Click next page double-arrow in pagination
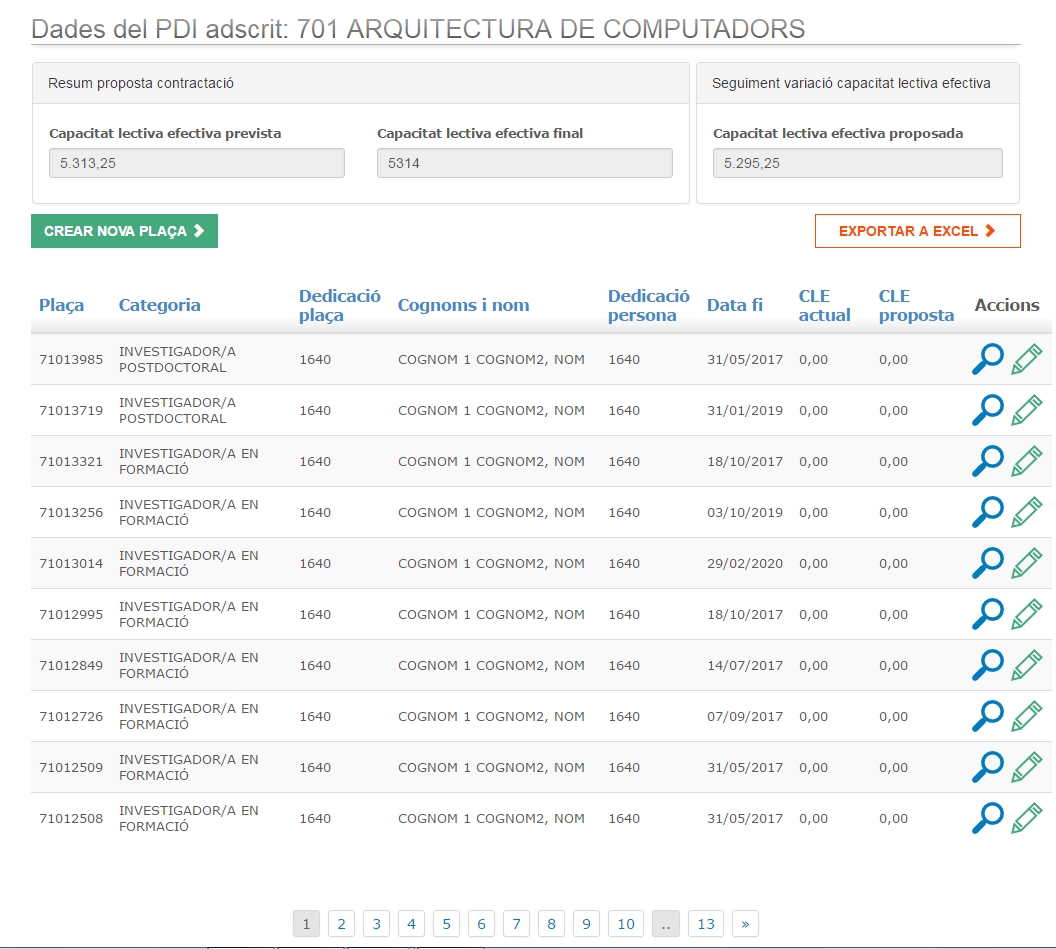This screenshot has height=949, width=1056. coord(745,924)
